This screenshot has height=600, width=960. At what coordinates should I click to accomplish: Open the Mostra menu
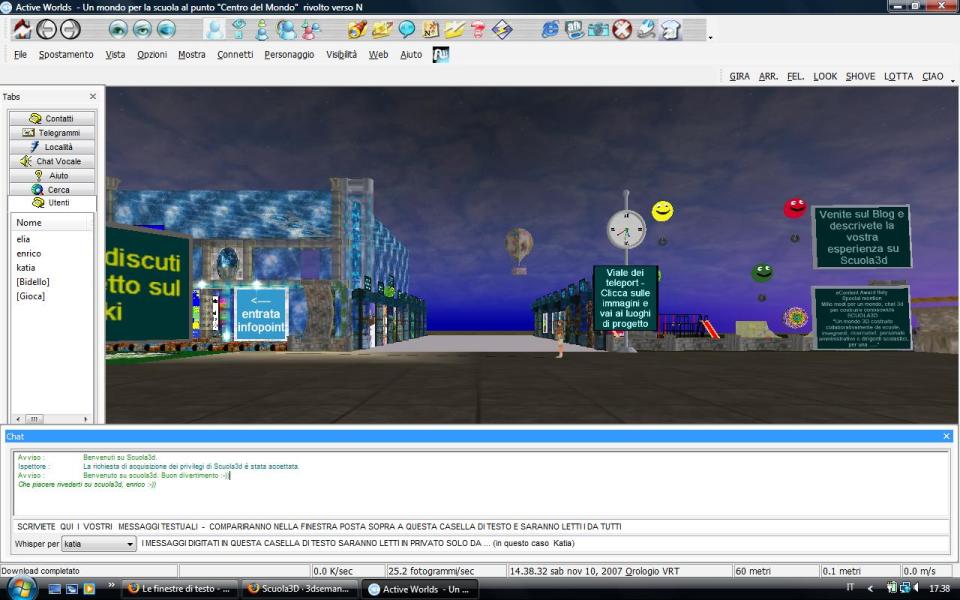point(192,54)
